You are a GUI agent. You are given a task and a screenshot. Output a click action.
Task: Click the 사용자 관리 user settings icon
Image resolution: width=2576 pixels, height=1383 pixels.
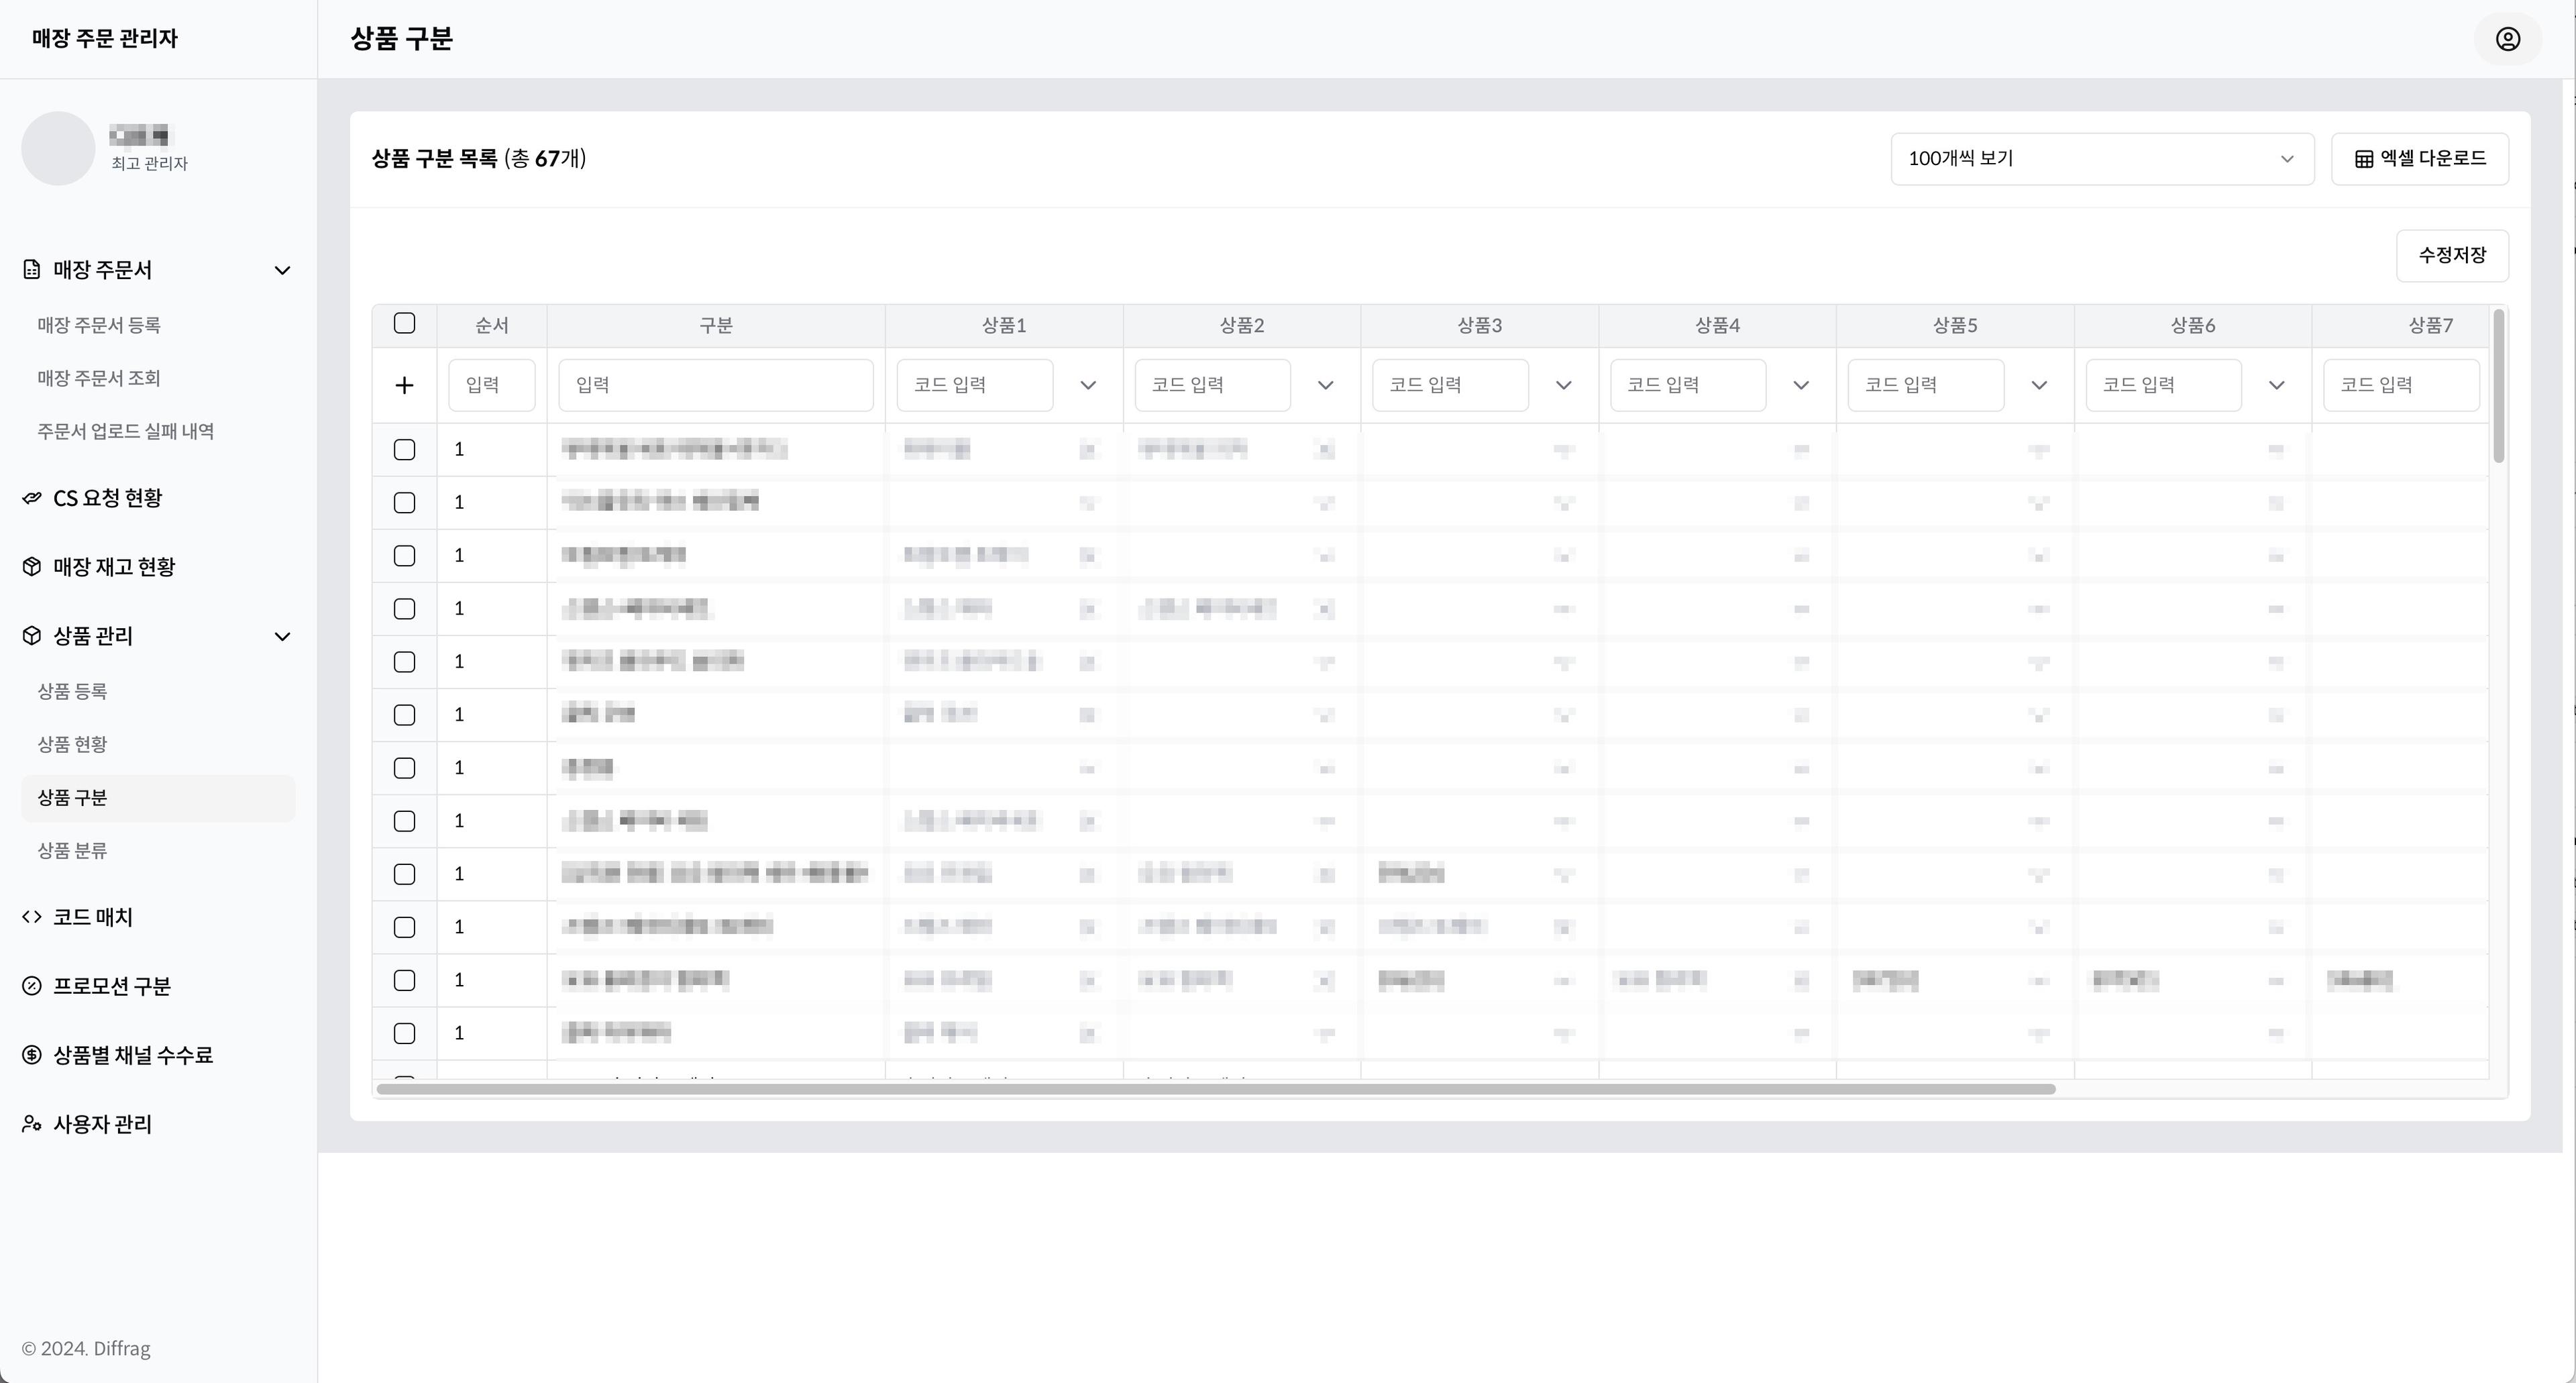click(32, 1124)
